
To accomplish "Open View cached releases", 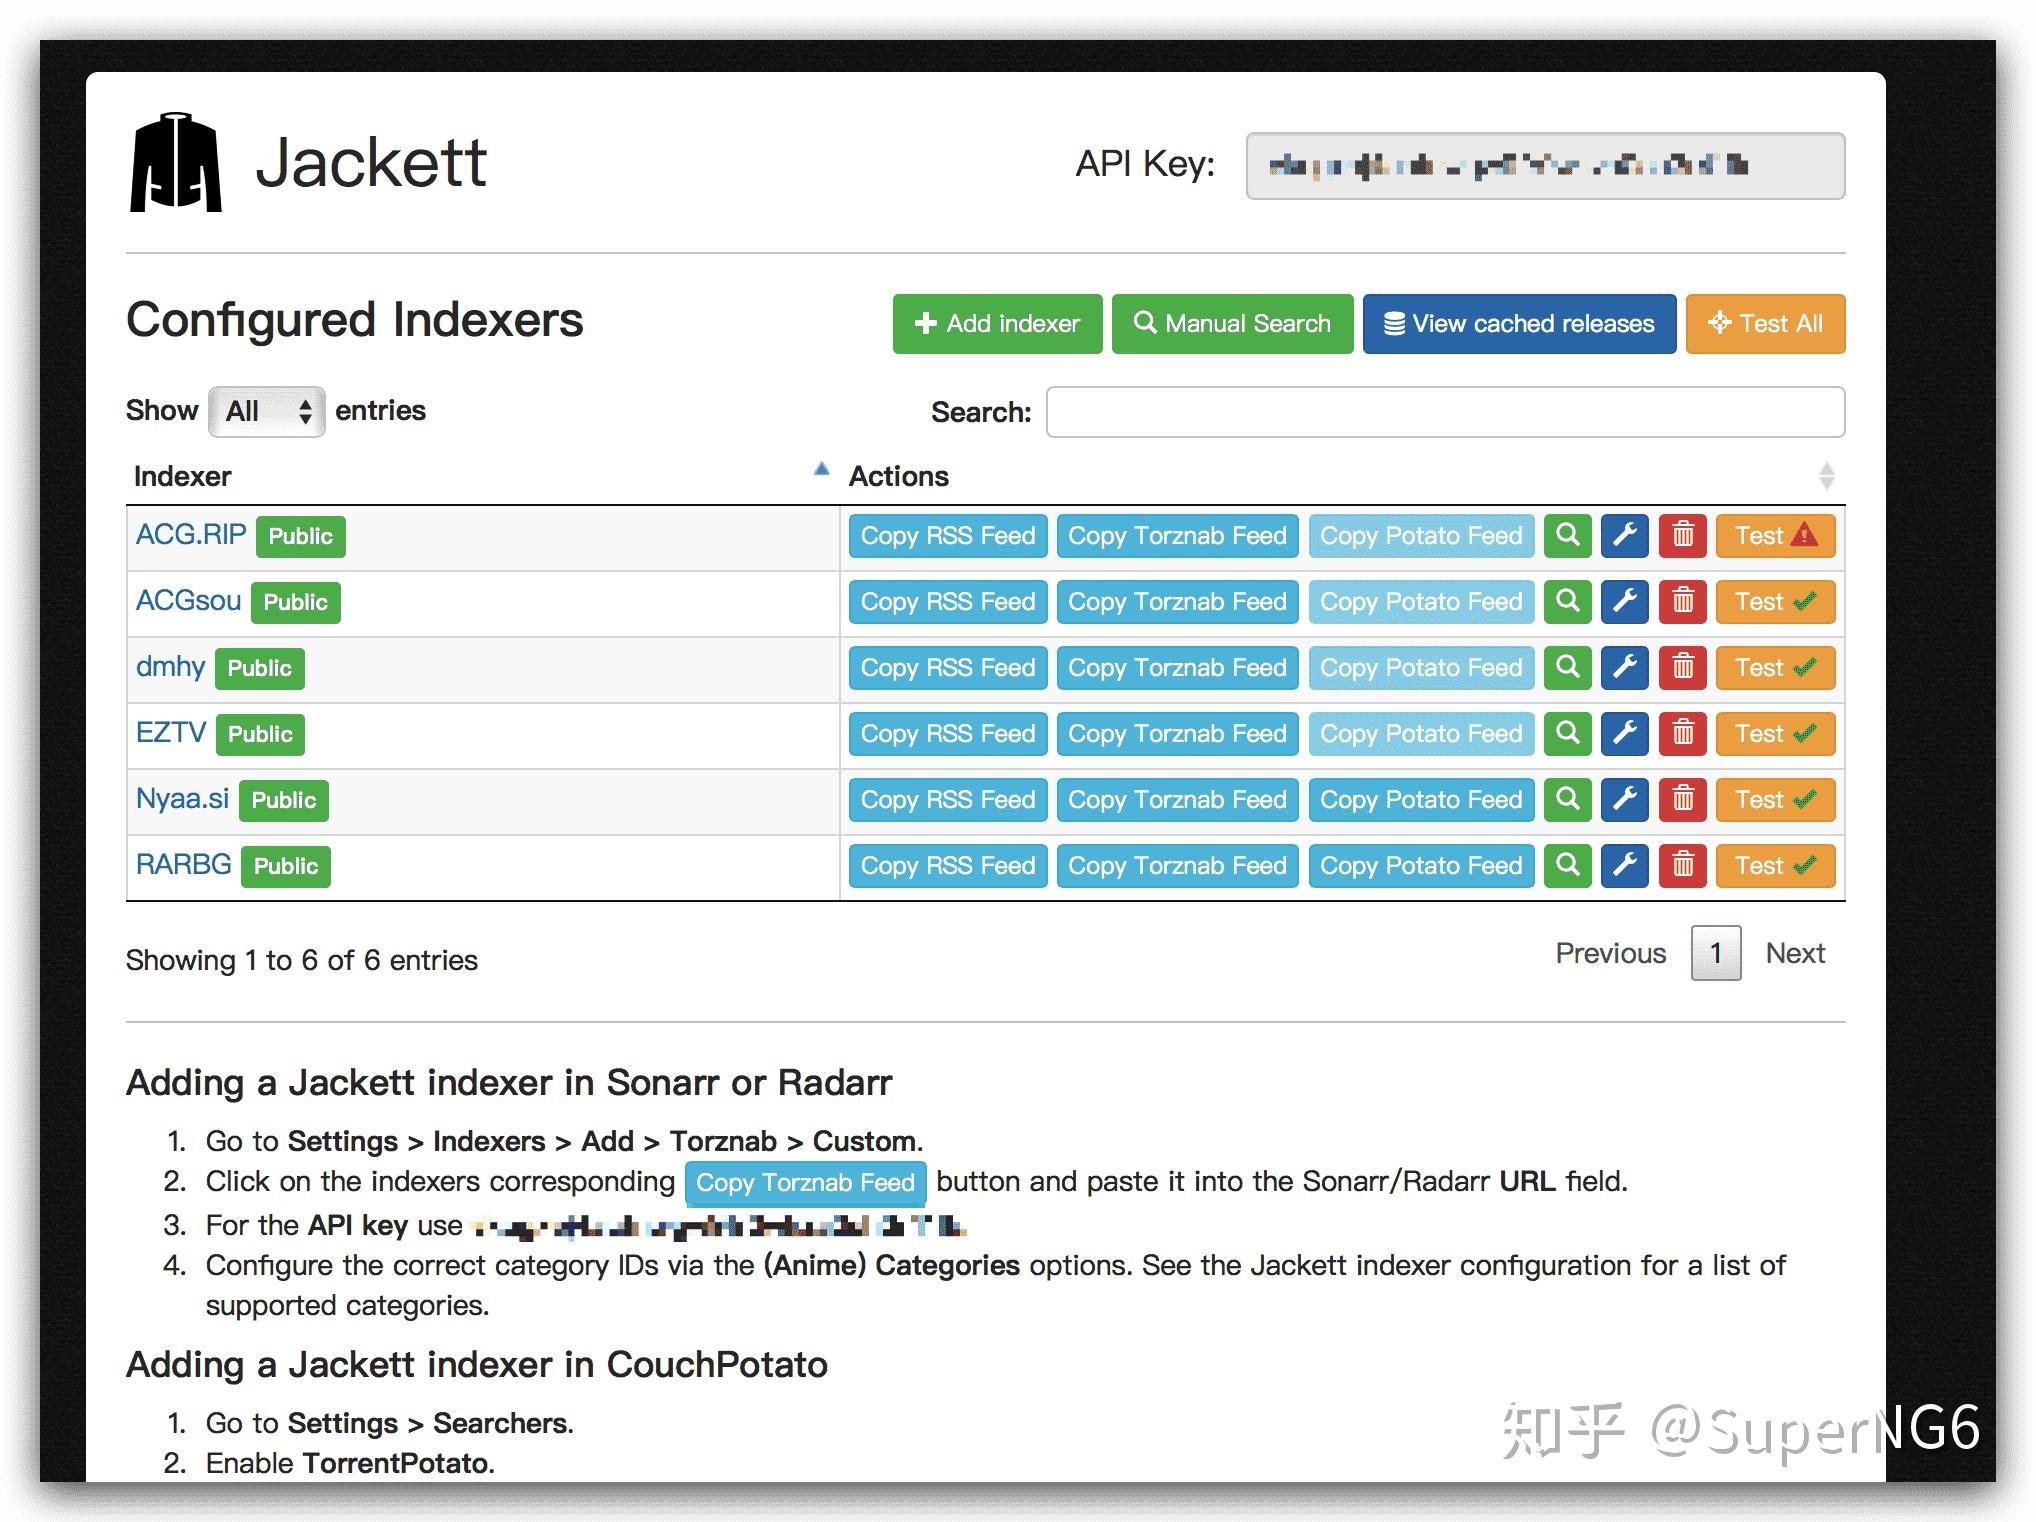I will 1518,324.
